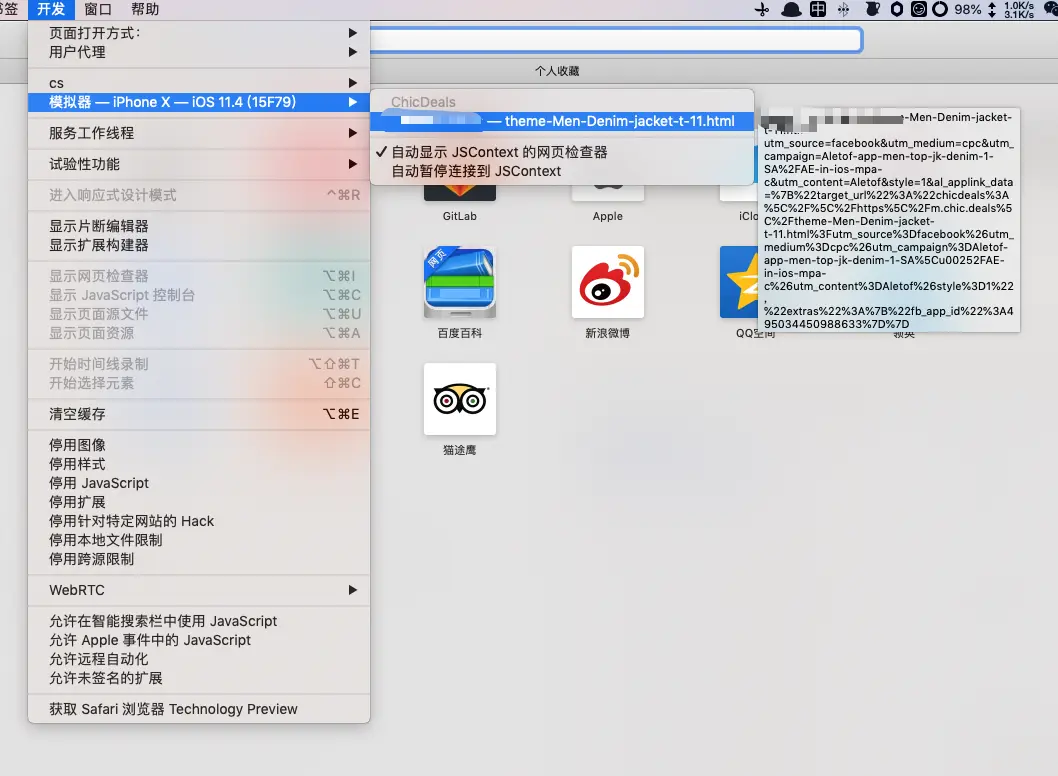Expand the cs device submenu
The height and width of the screenshot is (776, 1058).
click(199, 83)
